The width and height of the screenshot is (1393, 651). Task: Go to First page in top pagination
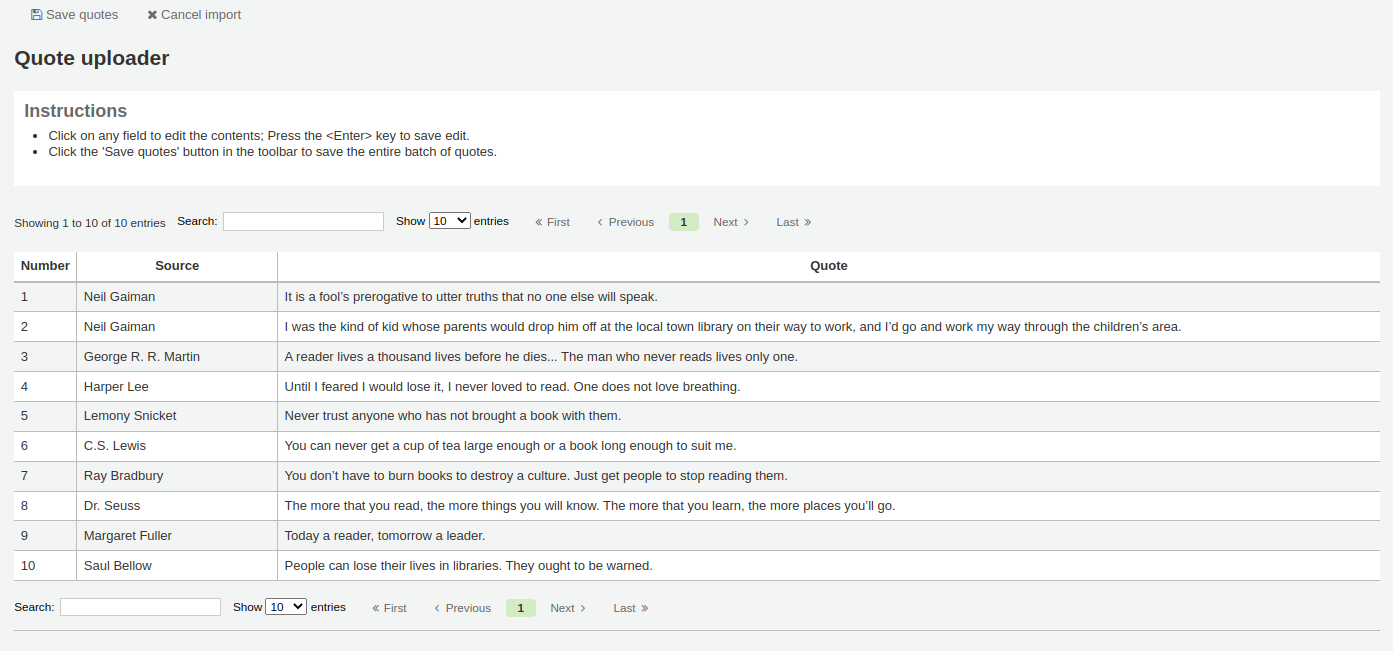pyautogui.click(x=552, y=222)
